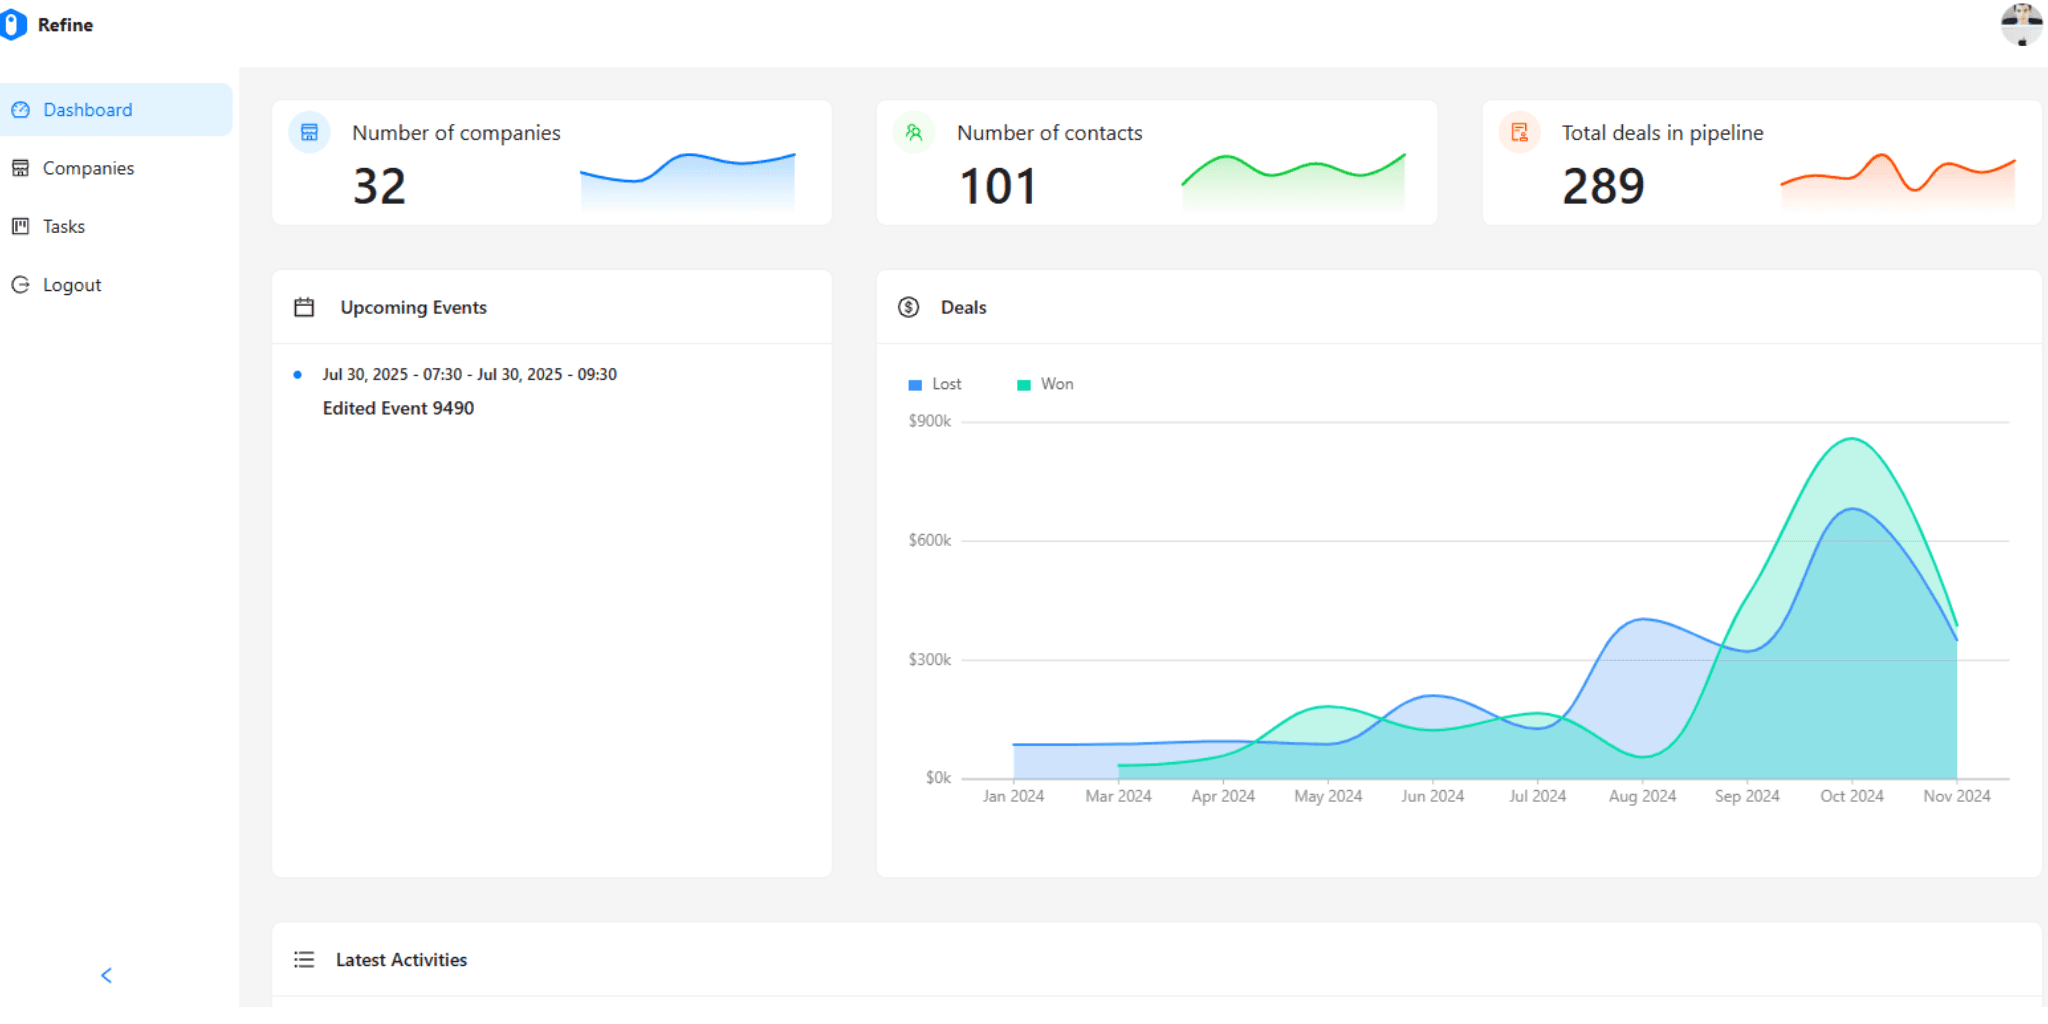Click the Total deals in pipeline title
This screenshot has height=1024, width=2048.
[x=1662, y=133]
